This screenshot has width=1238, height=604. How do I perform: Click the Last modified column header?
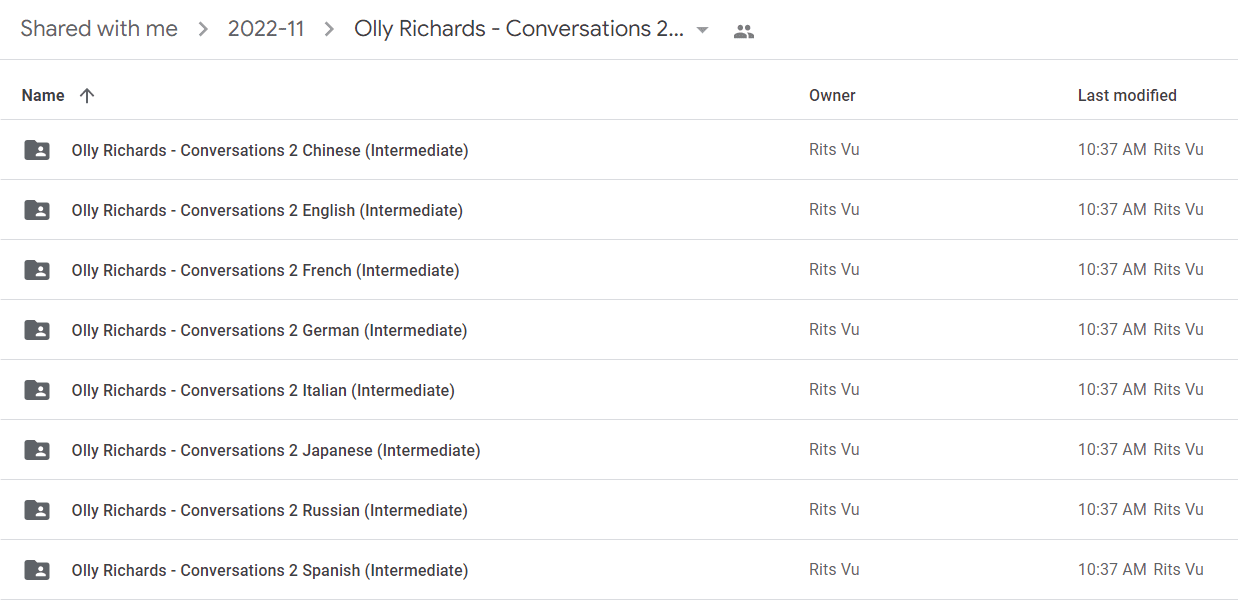click(1127, 96)
